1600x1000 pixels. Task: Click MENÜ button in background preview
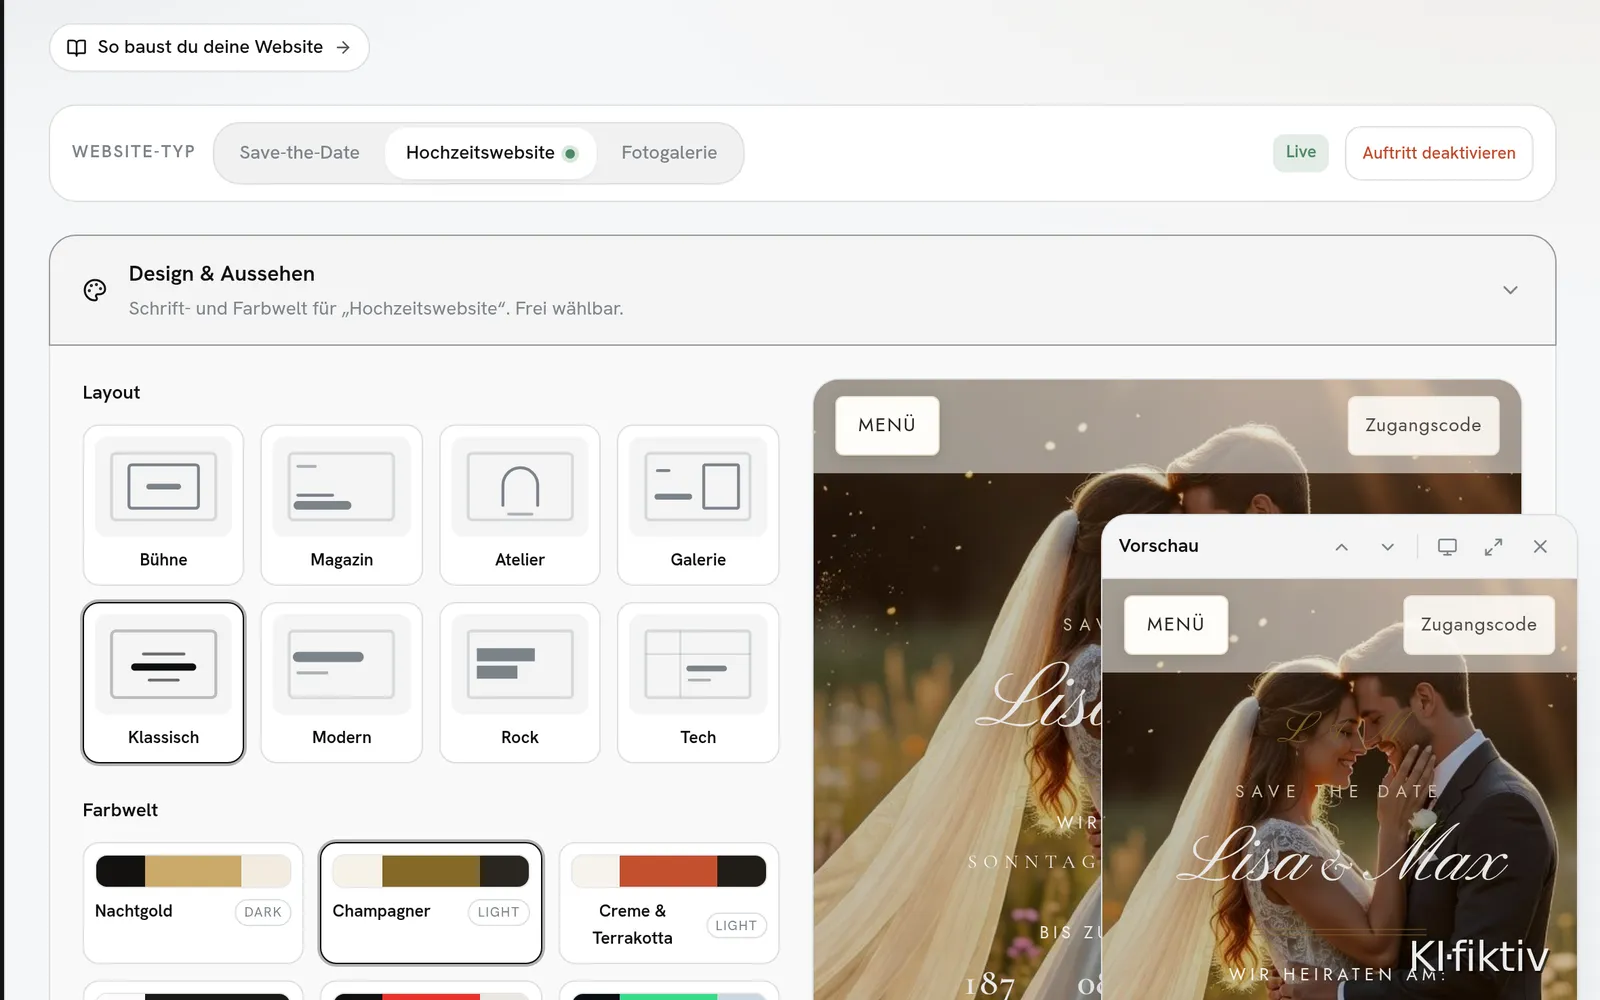click(887, 426)
